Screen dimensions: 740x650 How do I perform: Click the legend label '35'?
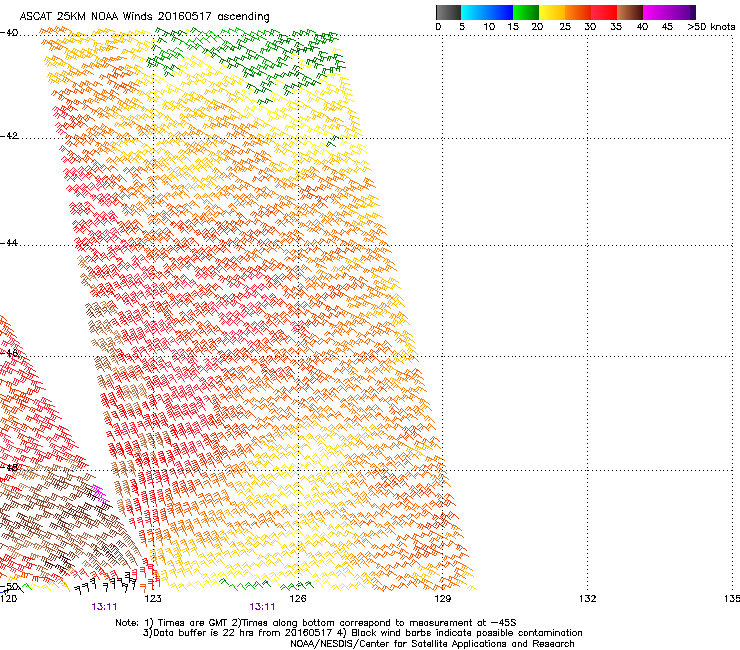pos(616,26)
